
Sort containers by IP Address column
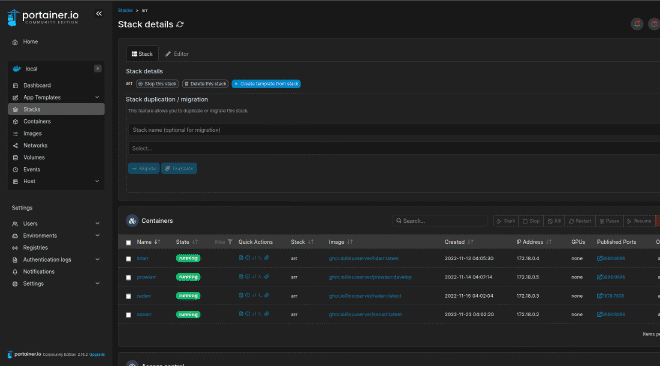(534, 242)
